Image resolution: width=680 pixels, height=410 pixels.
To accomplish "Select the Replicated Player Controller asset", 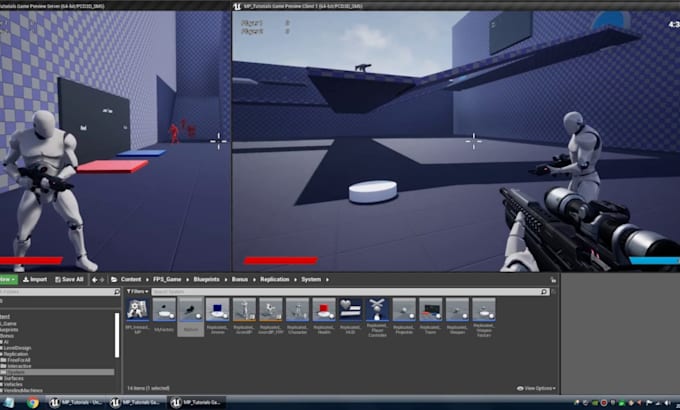I will click(x=377, y=317).
